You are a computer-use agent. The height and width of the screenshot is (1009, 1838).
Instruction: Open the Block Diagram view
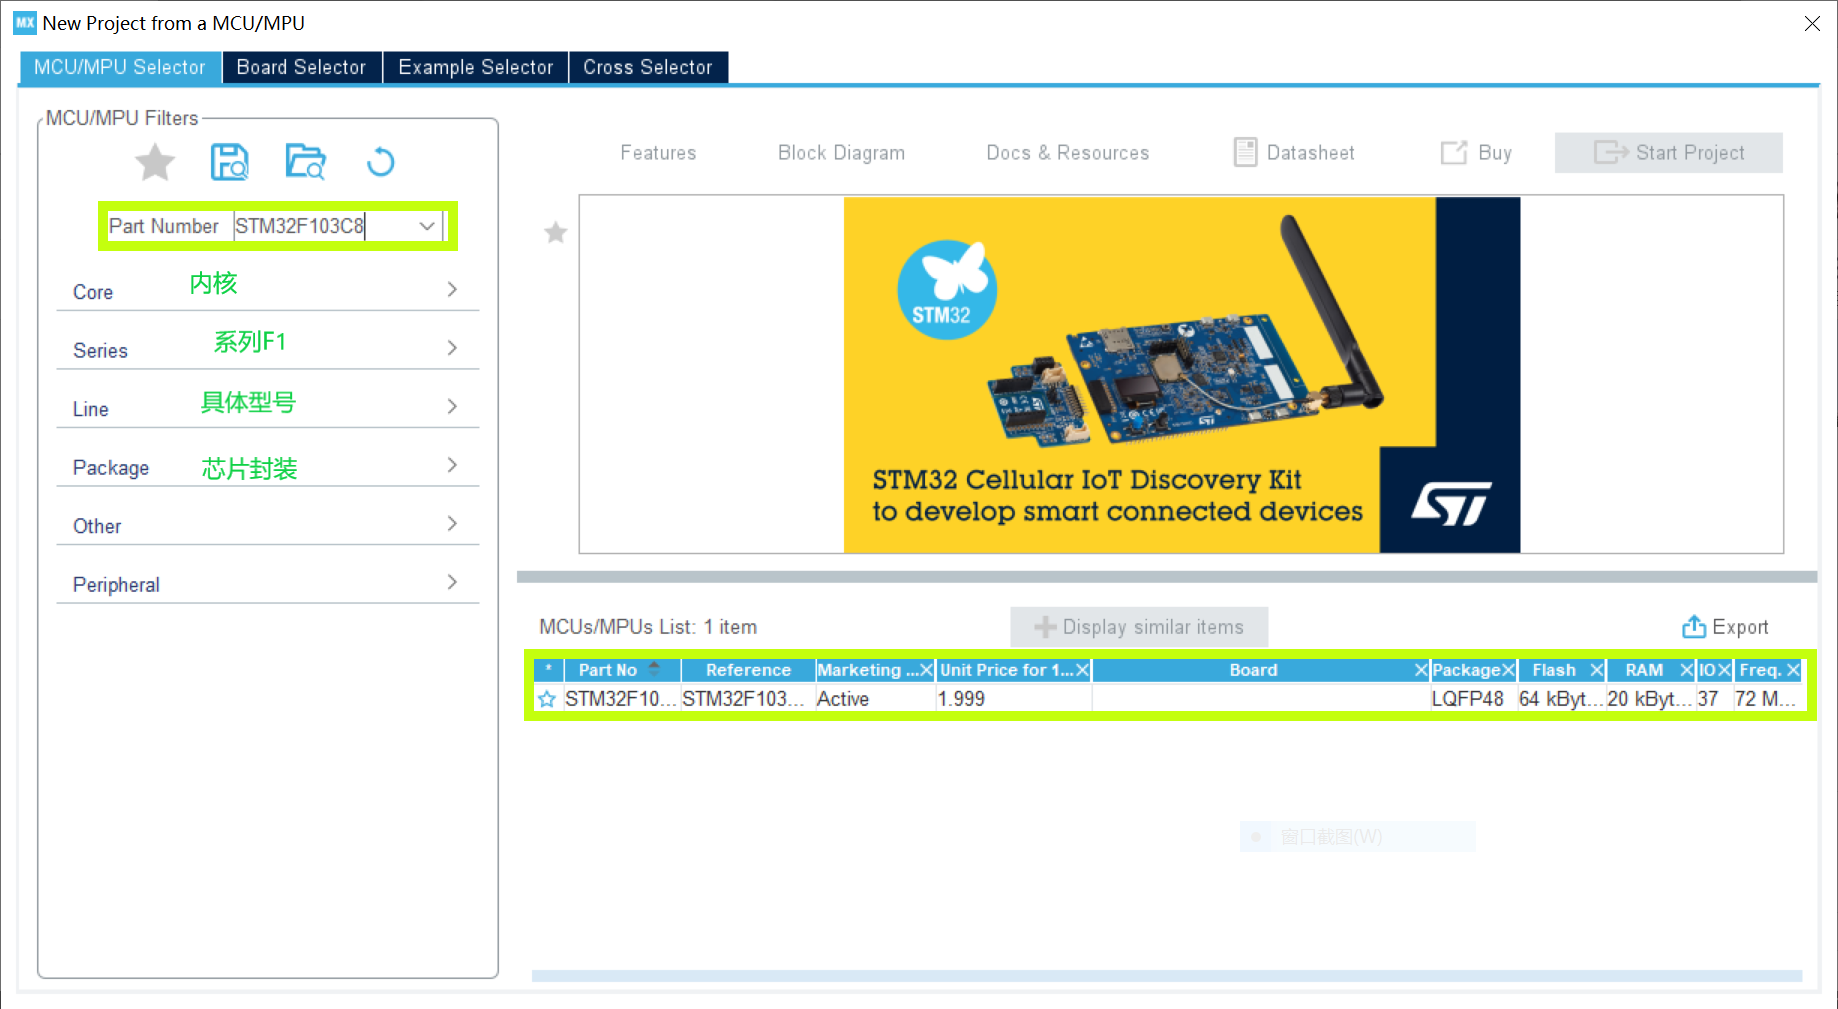pos(841,152)
